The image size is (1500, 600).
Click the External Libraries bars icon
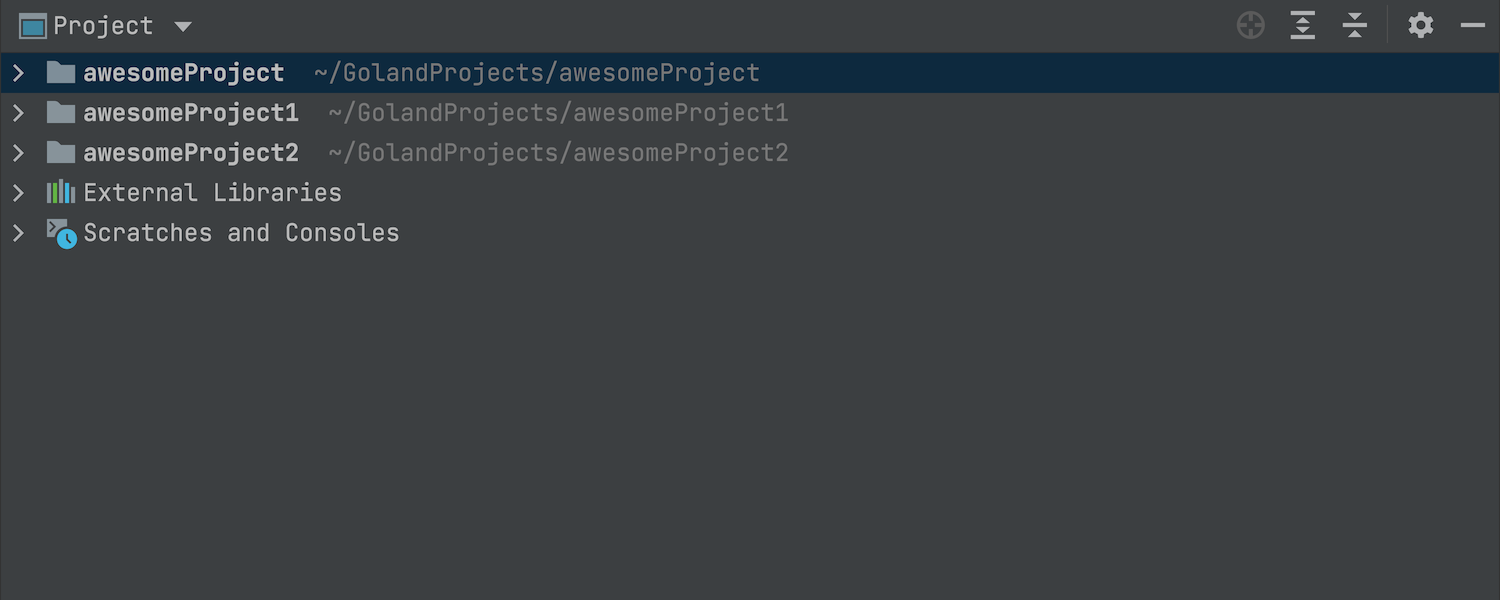(x=61, y=192)
